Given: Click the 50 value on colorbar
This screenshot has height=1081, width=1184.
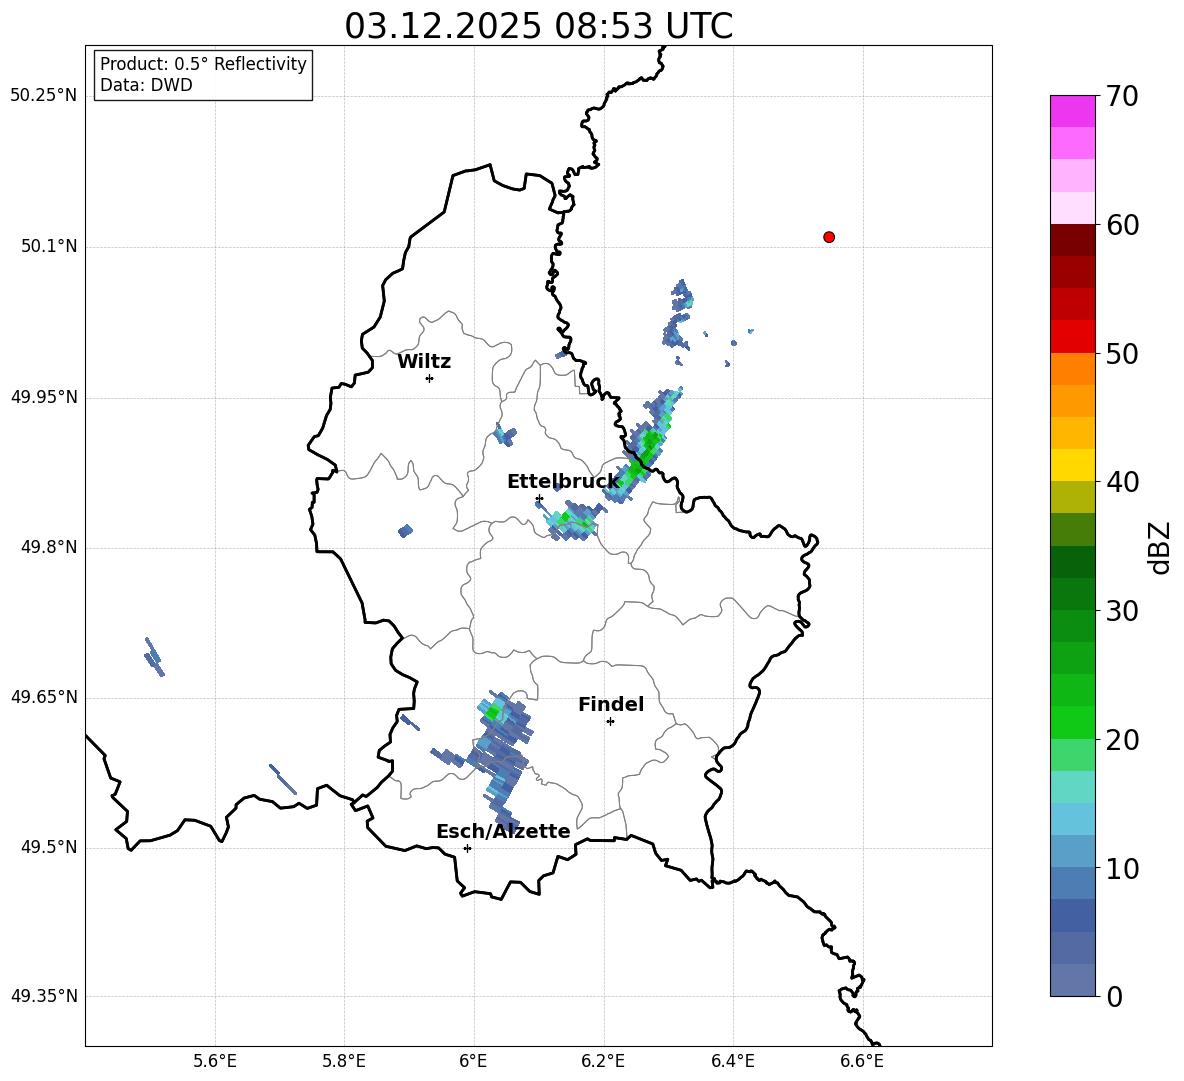Looking at the screenshot, I should [1122, 353].
